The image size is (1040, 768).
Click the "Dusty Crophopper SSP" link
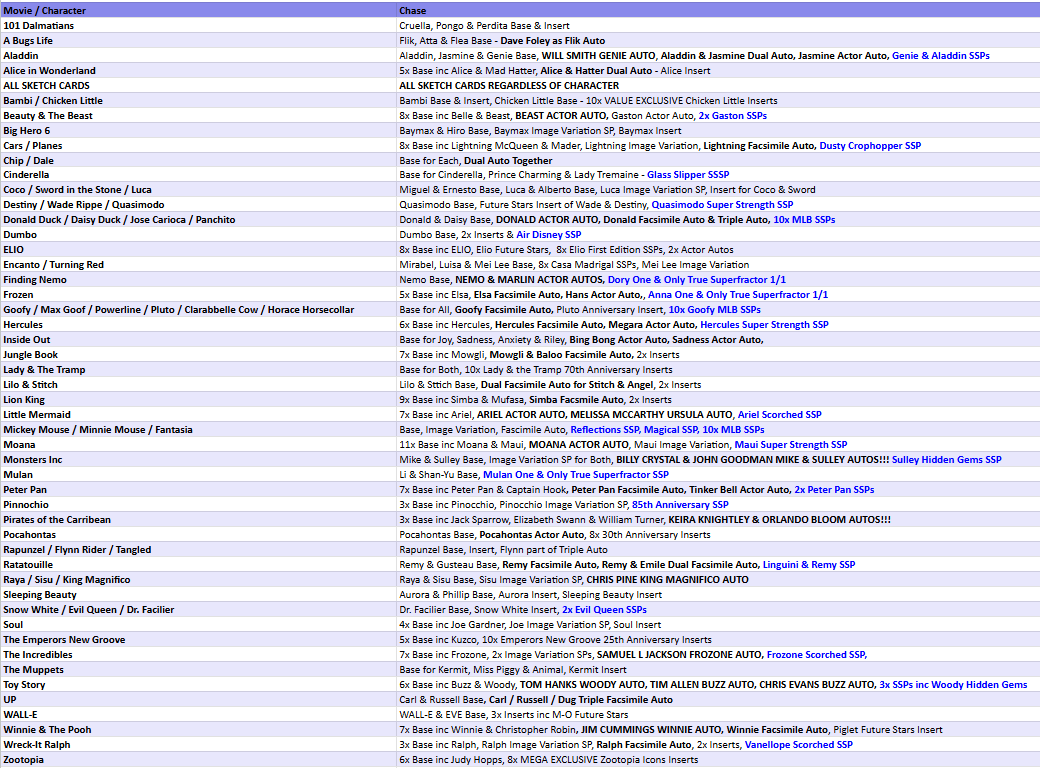click(x=870, y=146)
